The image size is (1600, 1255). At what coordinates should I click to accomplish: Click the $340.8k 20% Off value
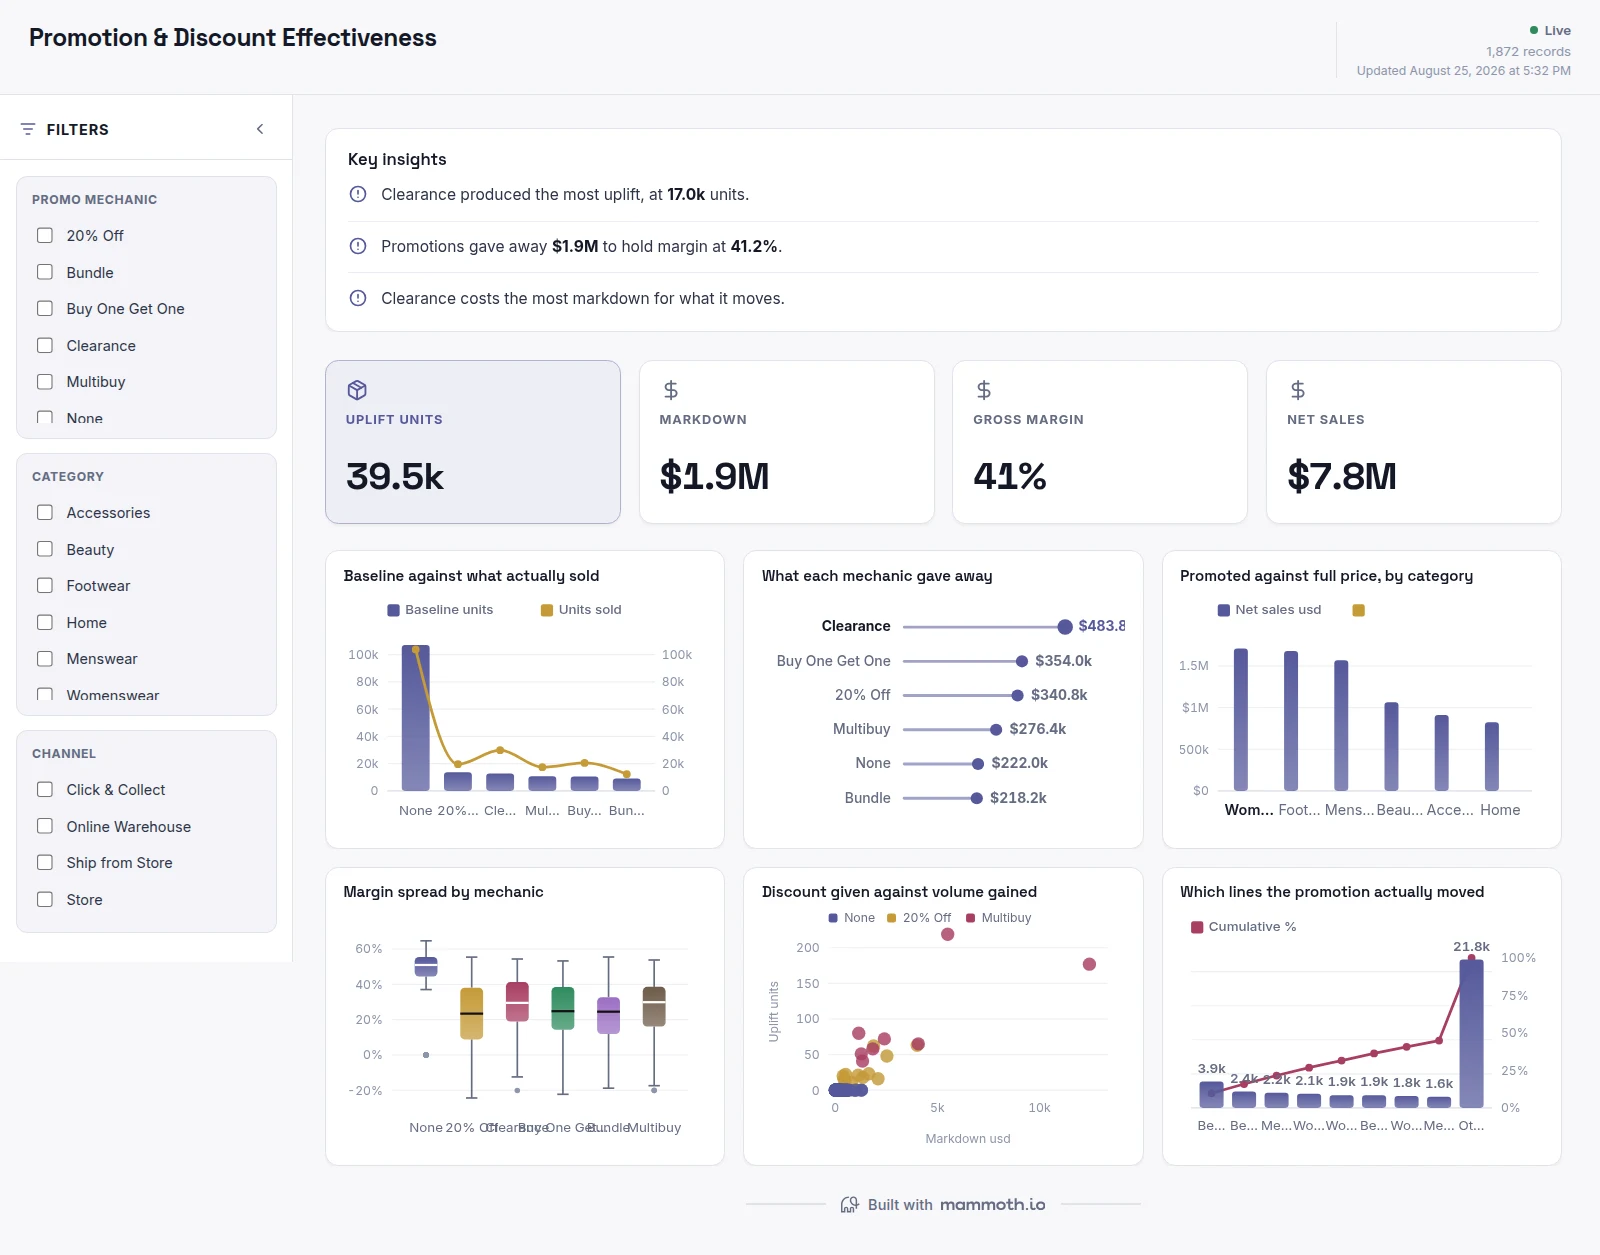(1059, 695)
